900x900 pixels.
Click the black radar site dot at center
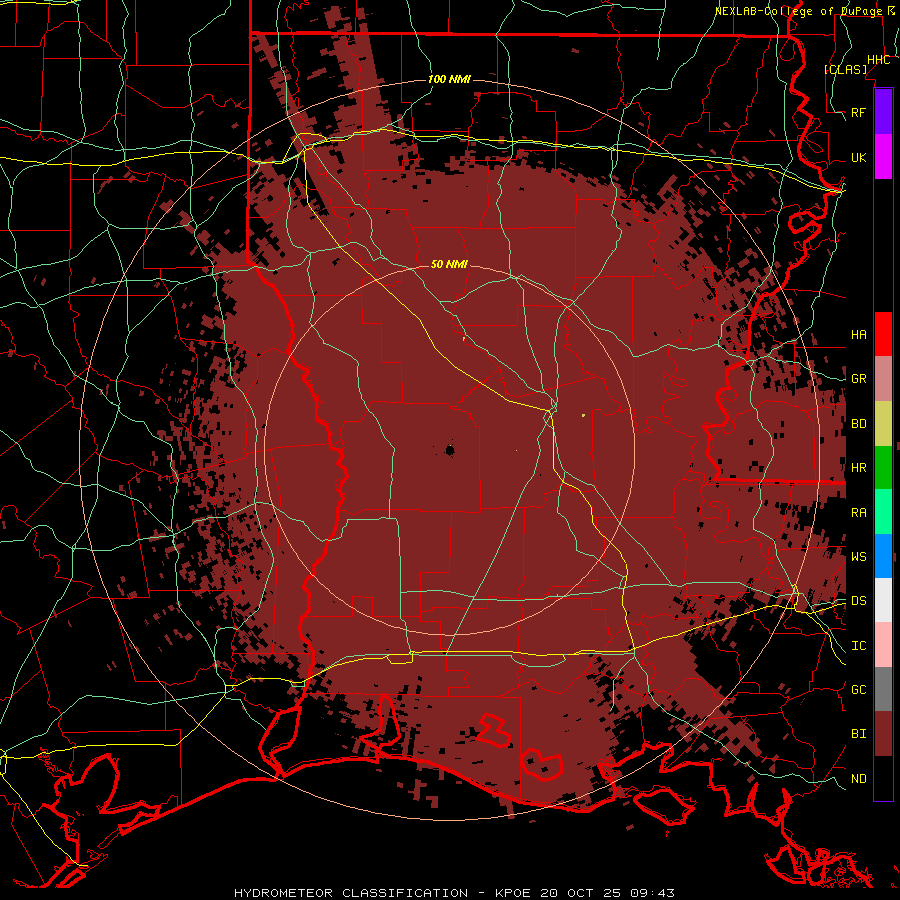click(450, 451)
